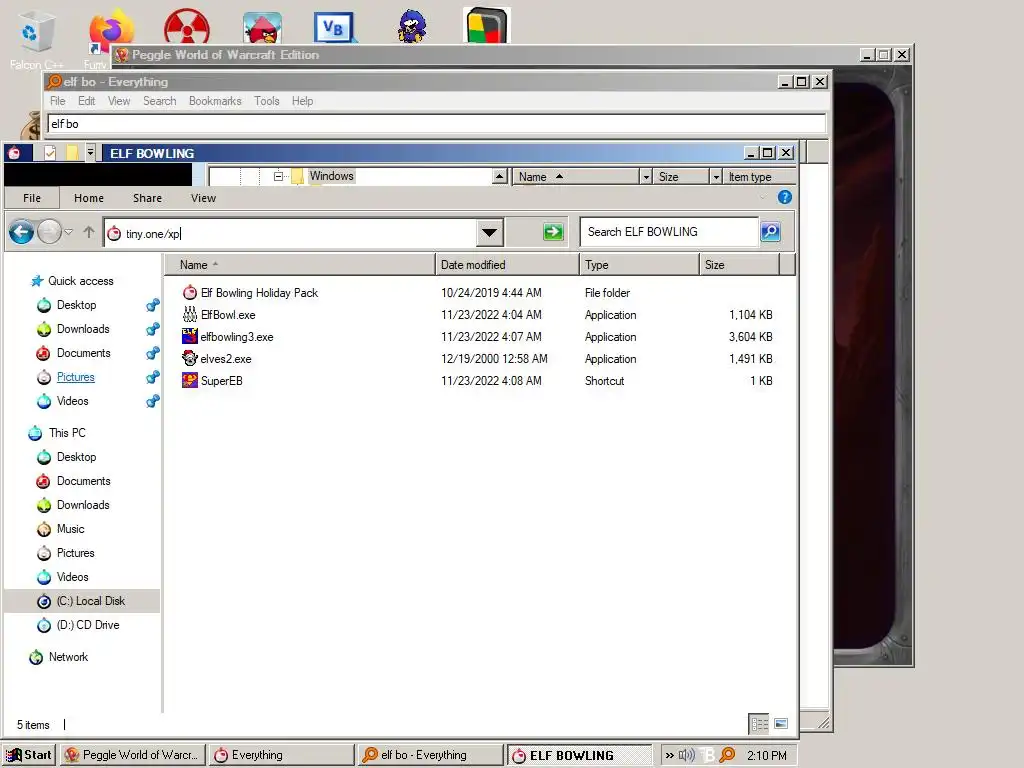Select ElfBowl.exe file icon
The width and height of the screenshot is (1024, 768).
[x=190, y=315]
